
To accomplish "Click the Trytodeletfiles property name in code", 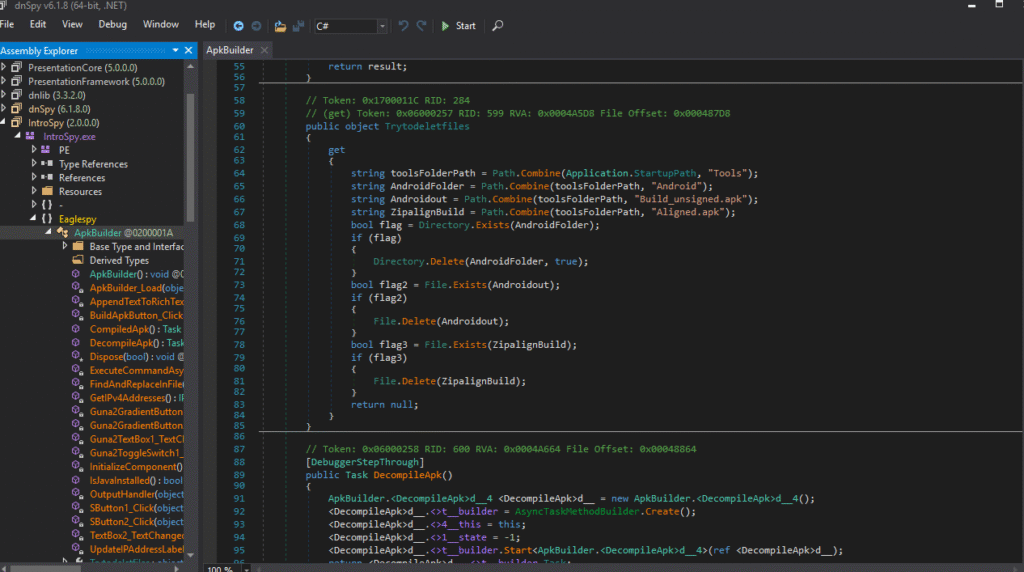I will pos(426,126).
